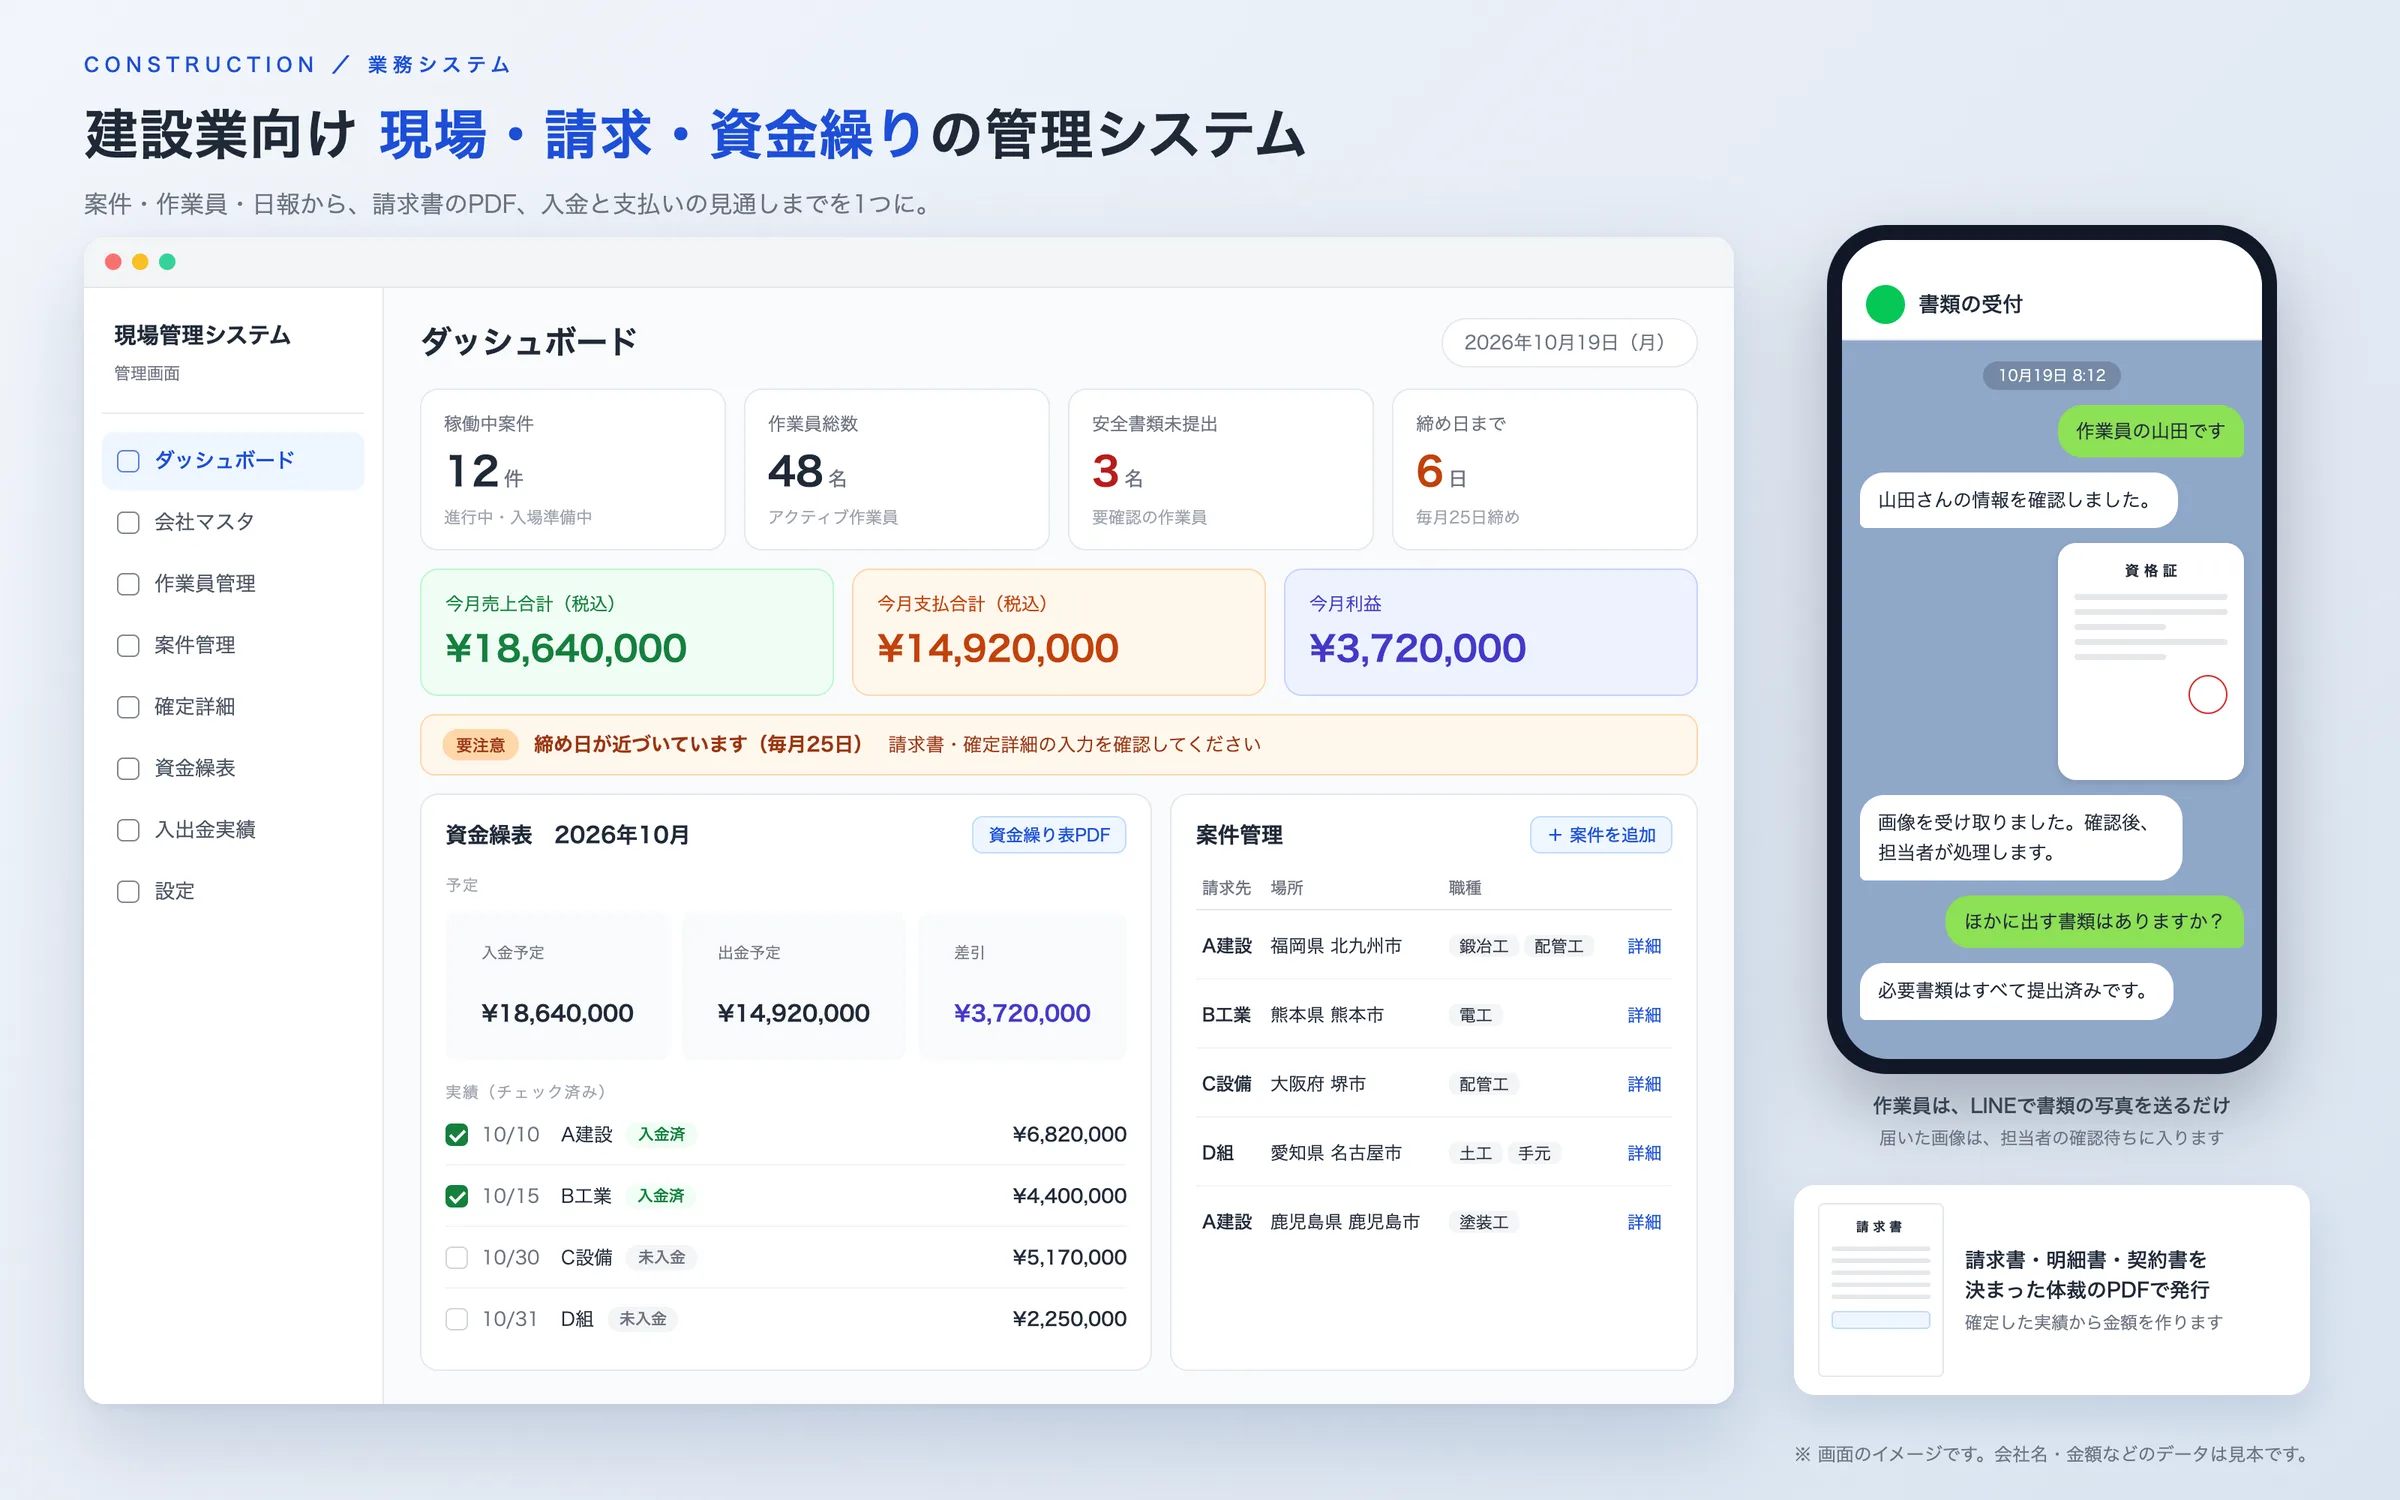The width and height of the screenshot is (2400, 1500).
Task: Click the green window maximize dot
Action: coord(168,262)
